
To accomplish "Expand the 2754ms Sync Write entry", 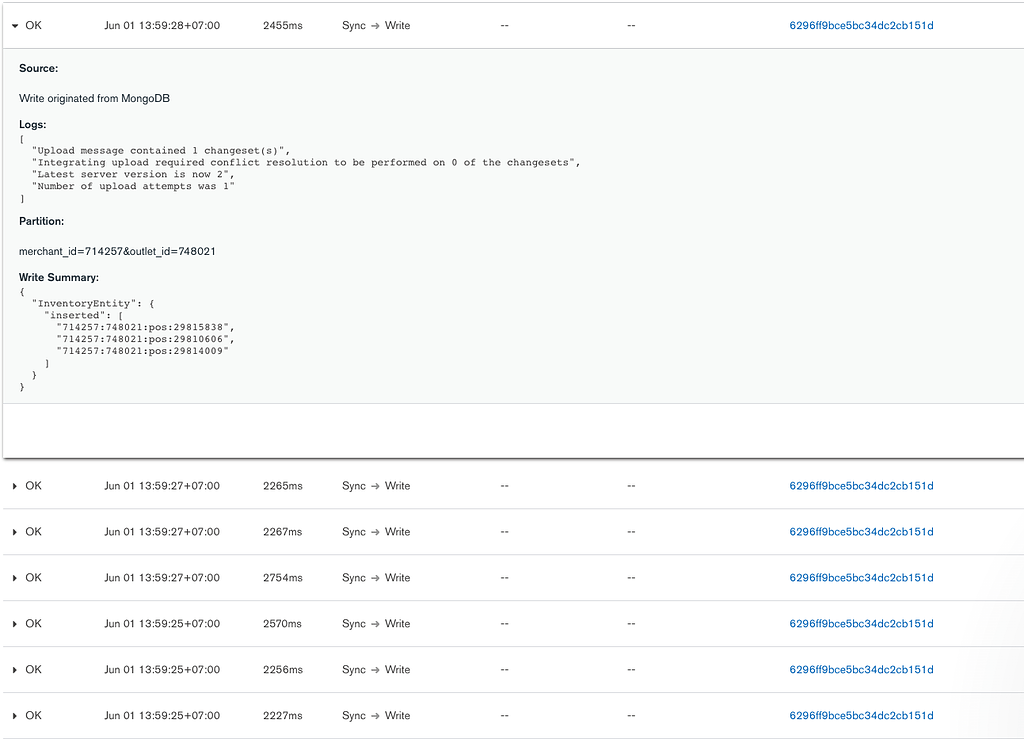I will pyautogui.click(x=15, y=578).
